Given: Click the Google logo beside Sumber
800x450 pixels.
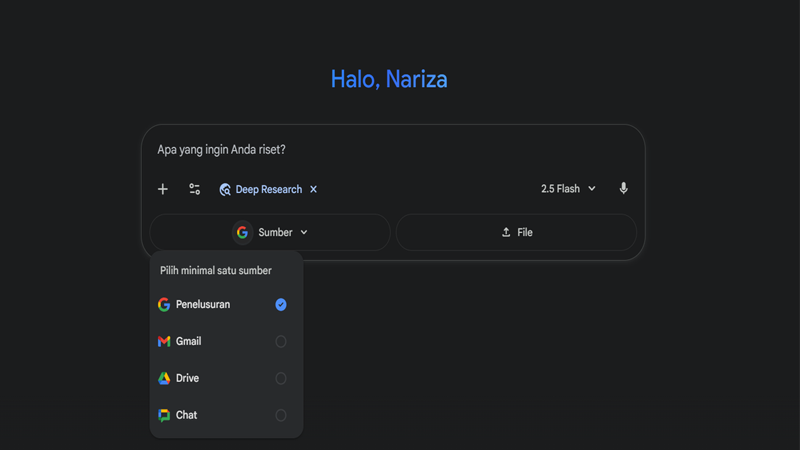Looking at the screenshot, I should (x=242, y=232).
